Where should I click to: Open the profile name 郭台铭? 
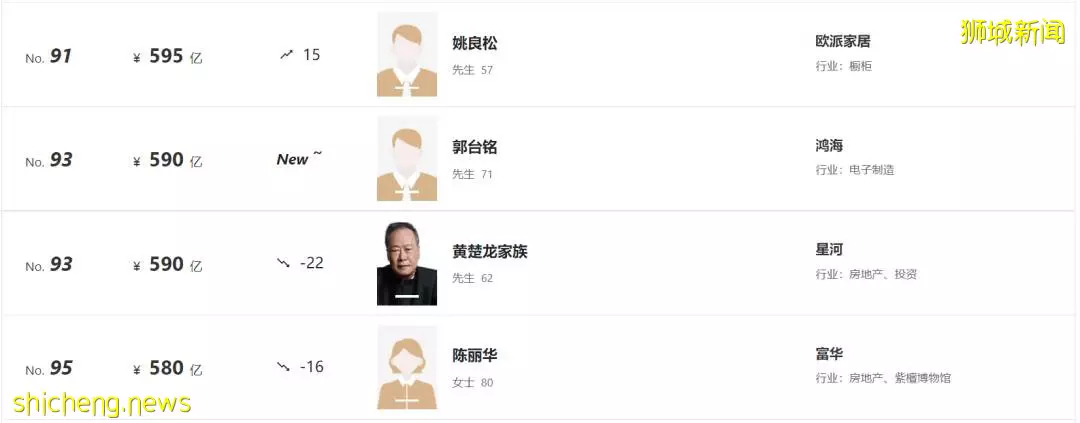tap(475, 147)
